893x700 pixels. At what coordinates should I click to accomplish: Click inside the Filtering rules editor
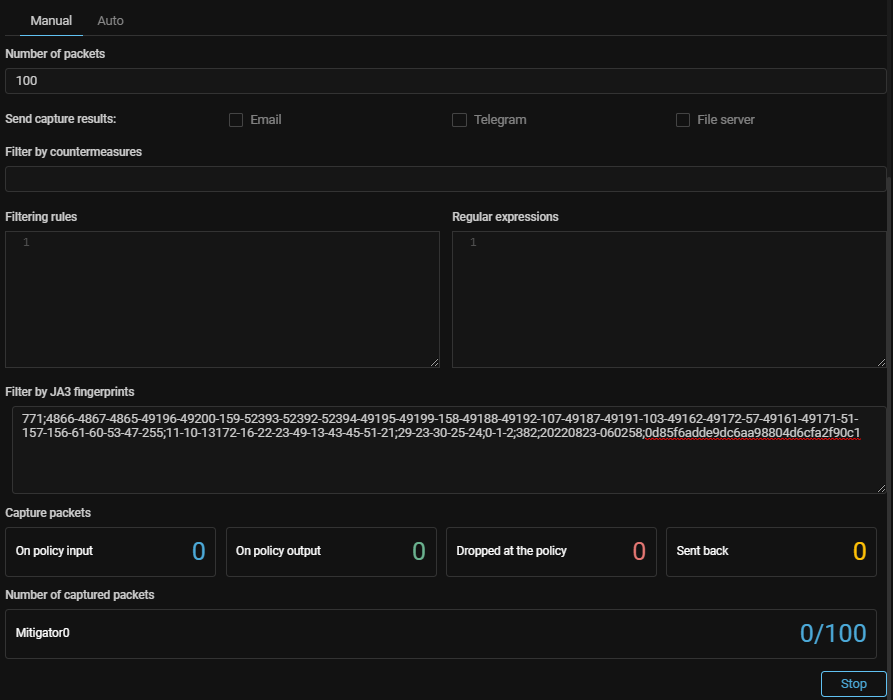pyautogui.click(x=222, y=300)
